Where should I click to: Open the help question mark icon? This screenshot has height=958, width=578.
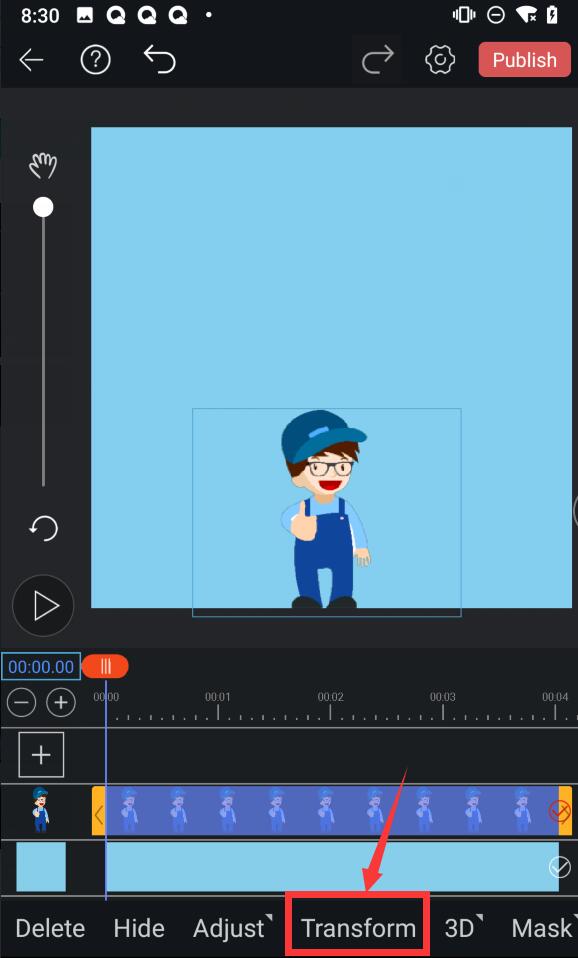[x=95, y=60]
